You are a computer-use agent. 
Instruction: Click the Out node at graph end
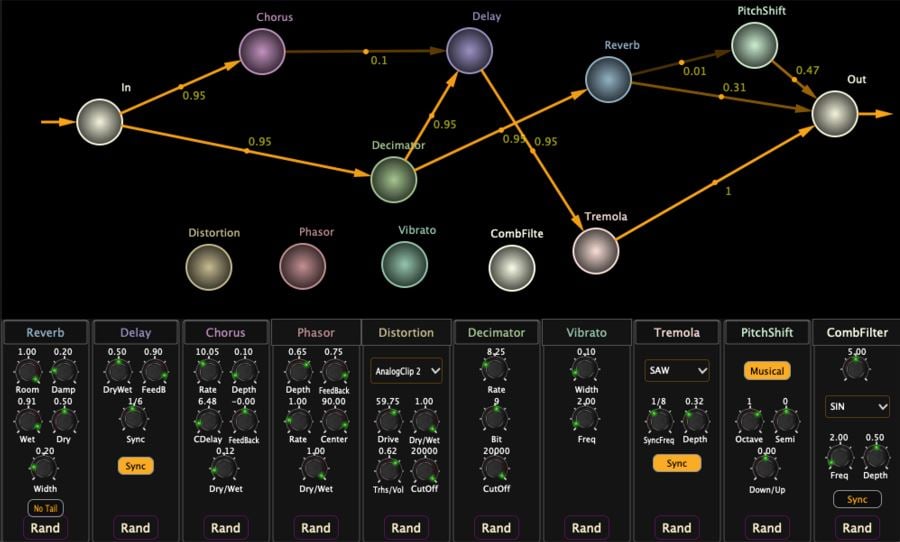pyautogui.click(x=836, y=113)
